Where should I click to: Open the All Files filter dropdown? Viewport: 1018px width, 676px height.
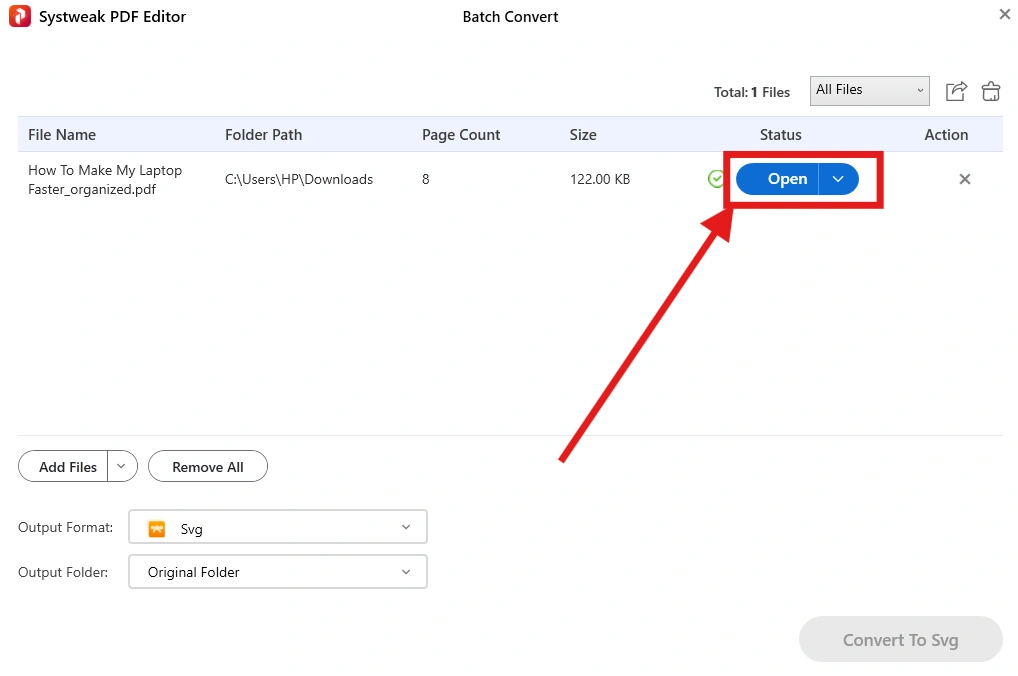point(868,90)
